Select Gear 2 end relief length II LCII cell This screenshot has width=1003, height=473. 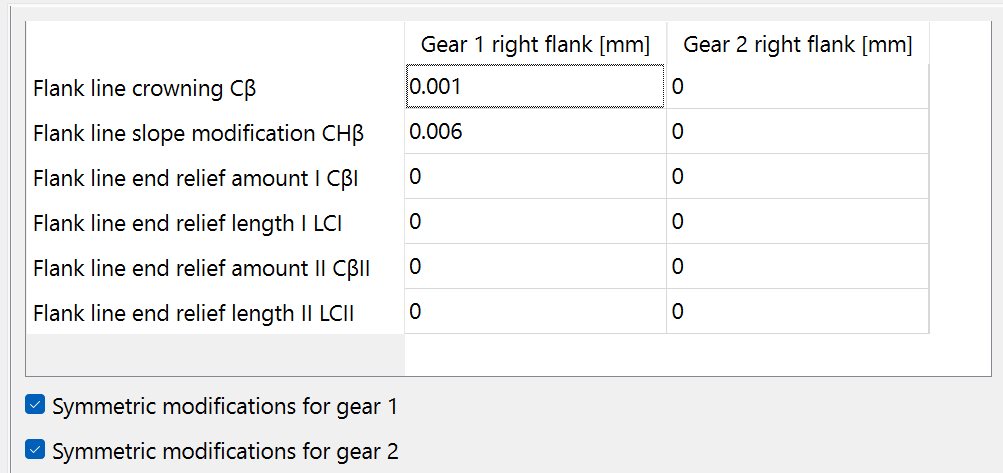click(x=797, y=312)
